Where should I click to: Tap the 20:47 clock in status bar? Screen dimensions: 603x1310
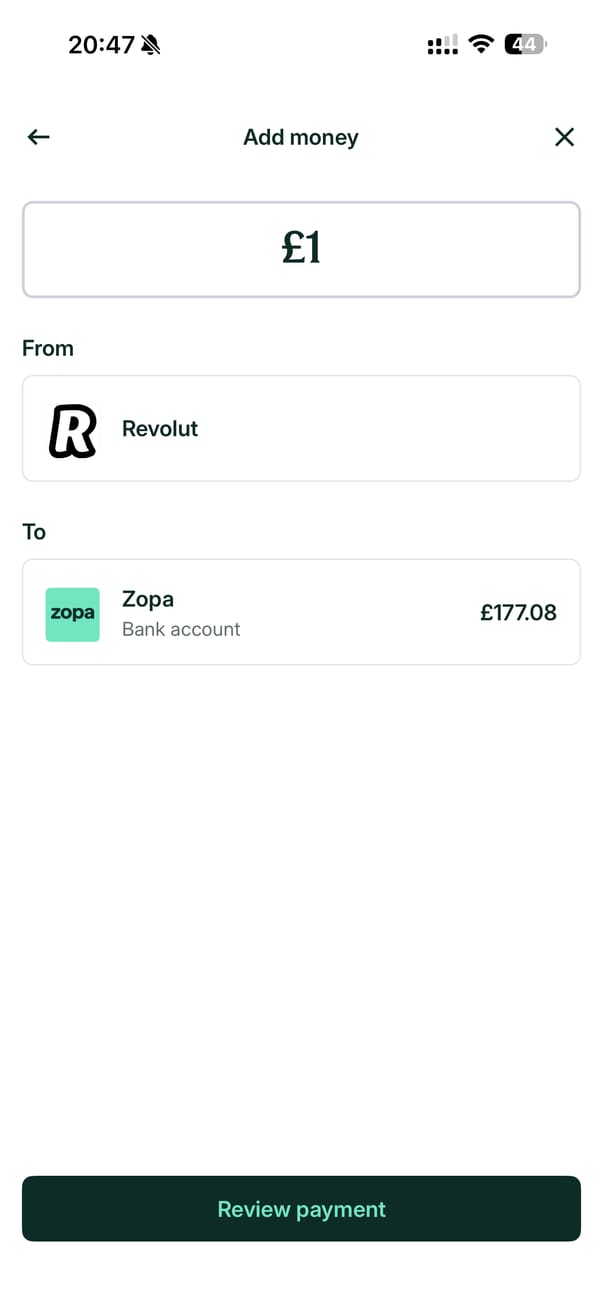tap(101, 45)
